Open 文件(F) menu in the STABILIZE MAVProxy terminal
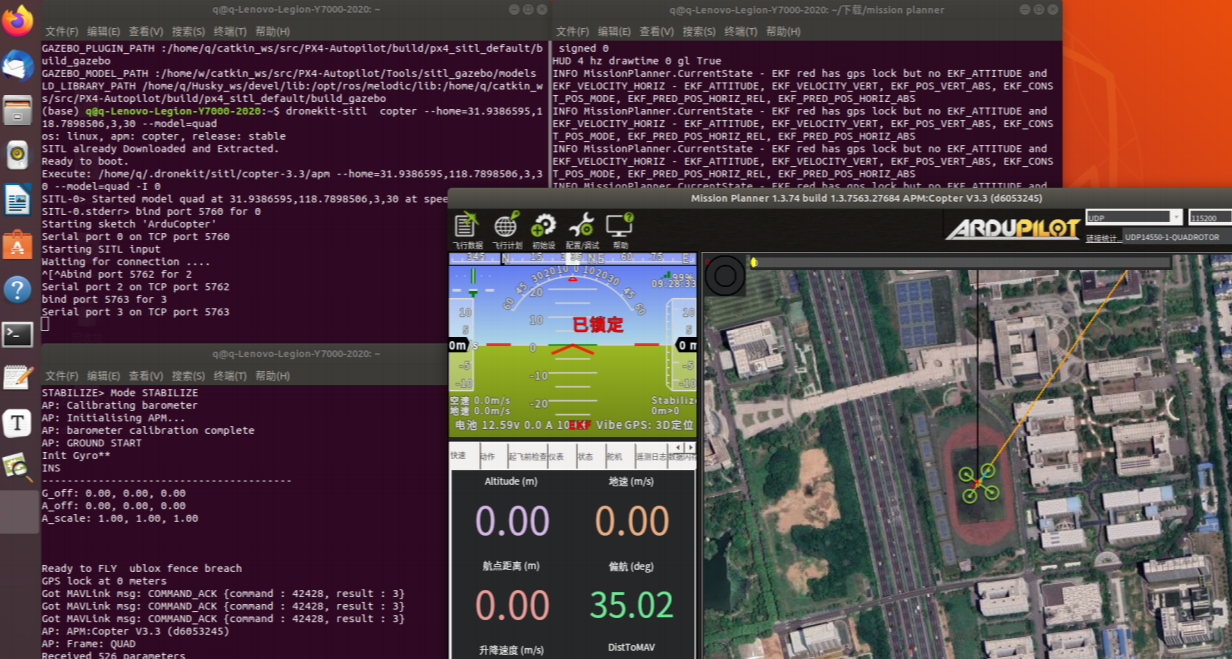 coord(62,376)
